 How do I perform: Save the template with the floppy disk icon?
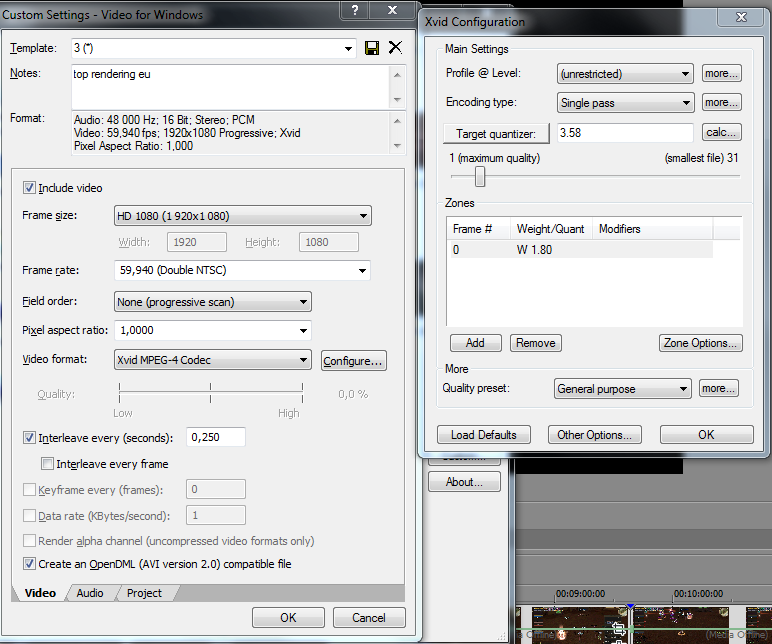pyautogui.click(x=372, y=48)
